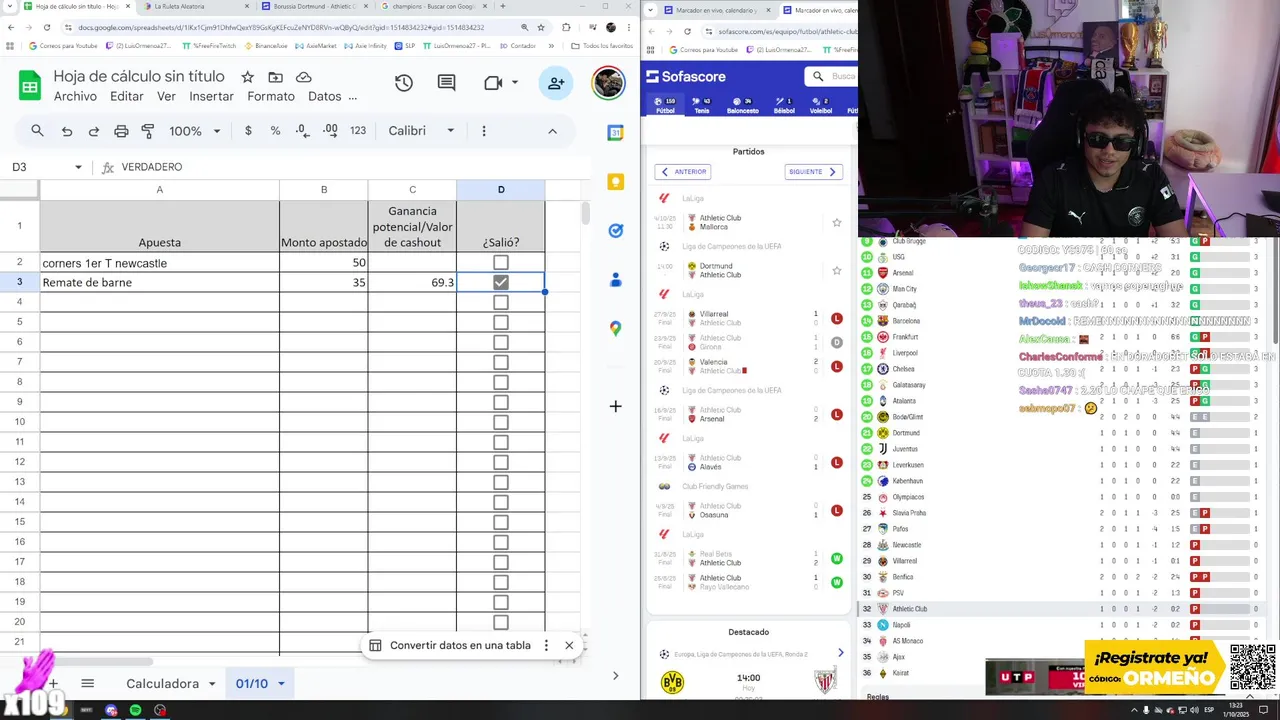1280x720 pixels.
Task: Open Google Maps side panel icon
Action: [x=616, y=328]
